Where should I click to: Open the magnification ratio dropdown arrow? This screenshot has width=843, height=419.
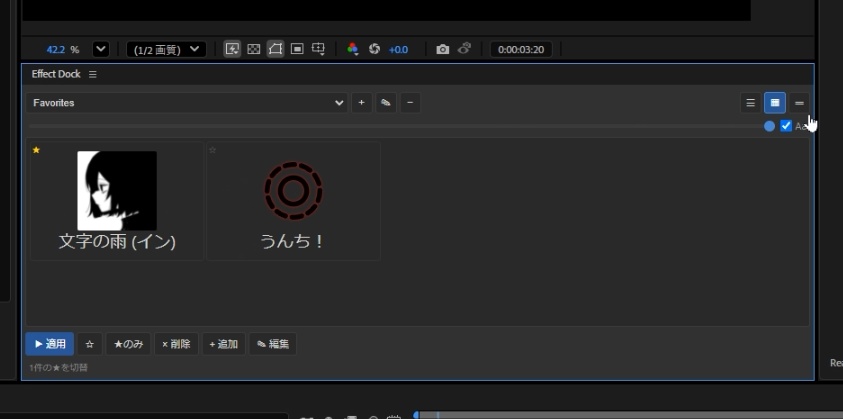101,49
